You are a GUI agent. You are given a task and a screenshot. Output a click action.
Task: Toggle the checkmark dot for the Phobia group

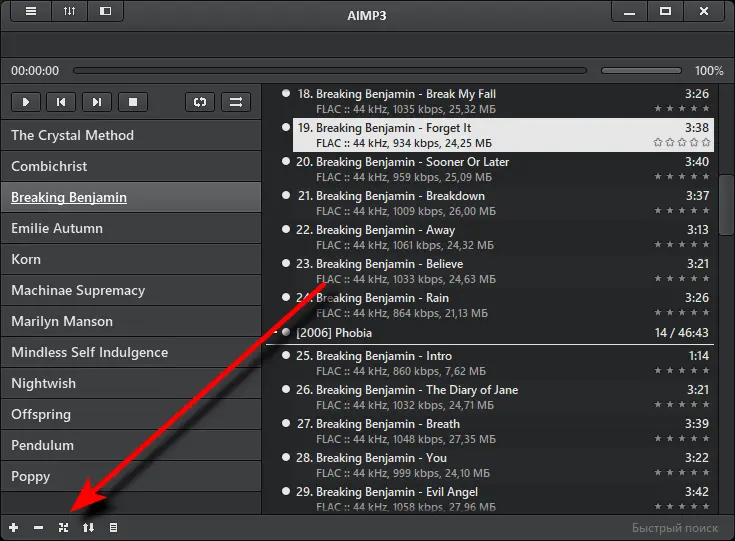[286, 332]
